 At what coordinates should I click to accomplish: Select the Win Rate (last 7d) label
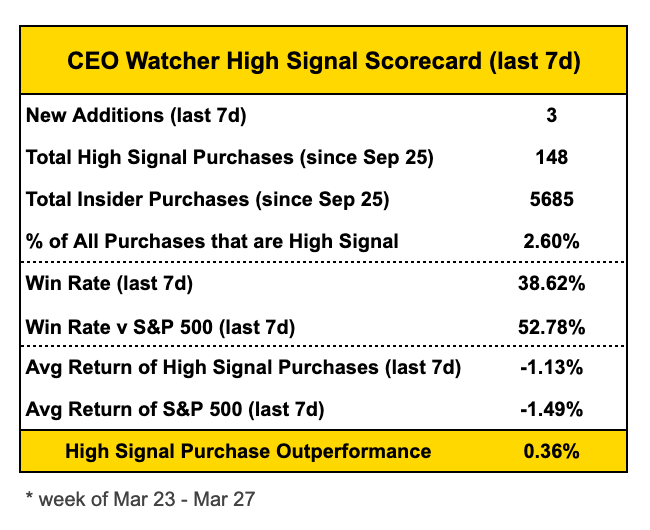pos(109,284)
